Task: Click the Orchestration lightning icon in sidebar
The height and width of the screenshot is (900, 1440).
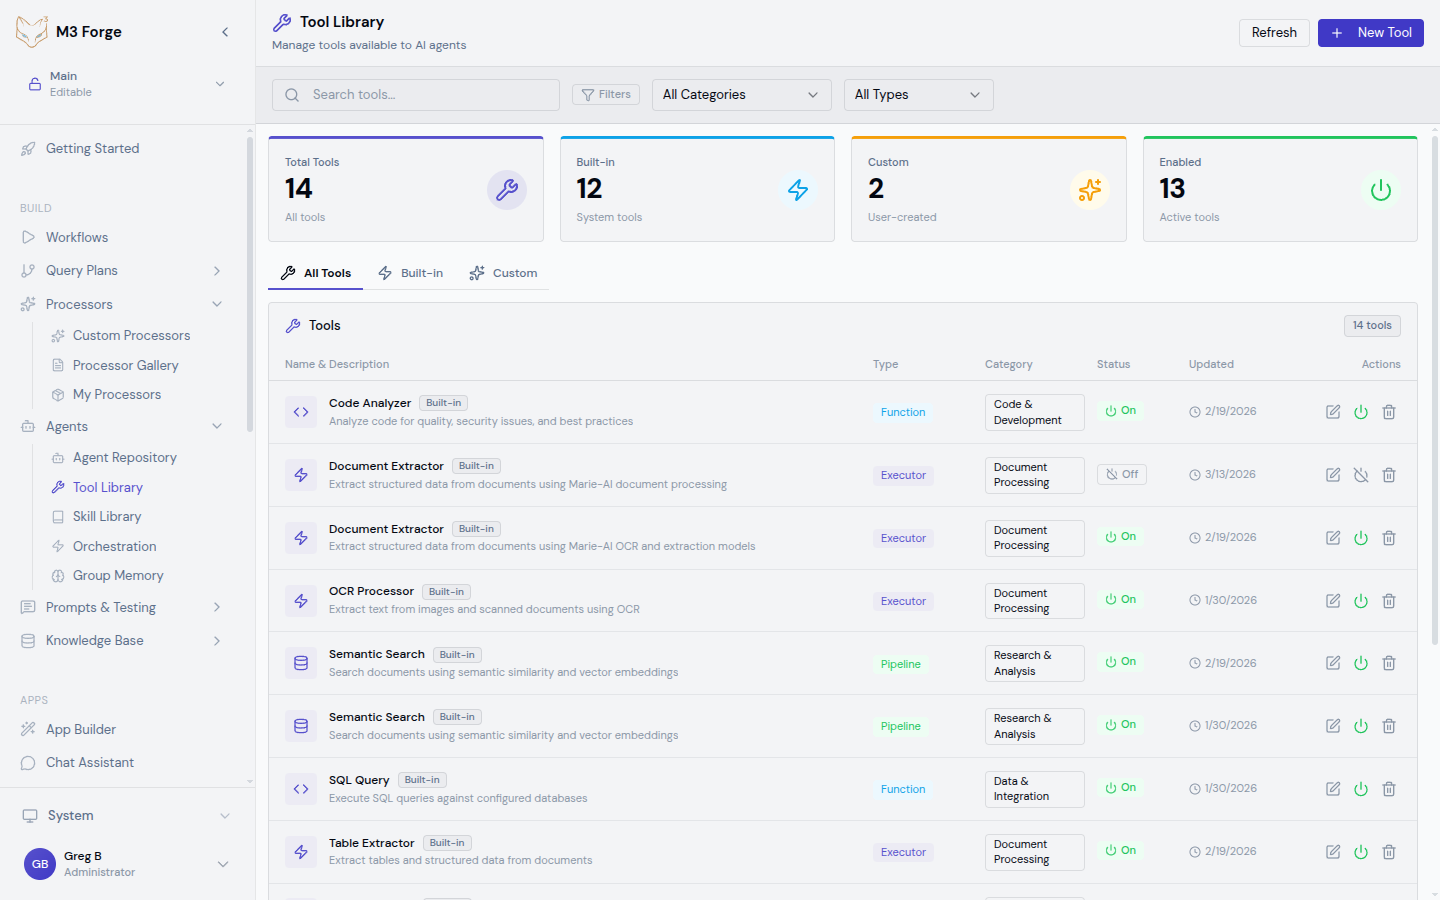Action: point(60,546)
